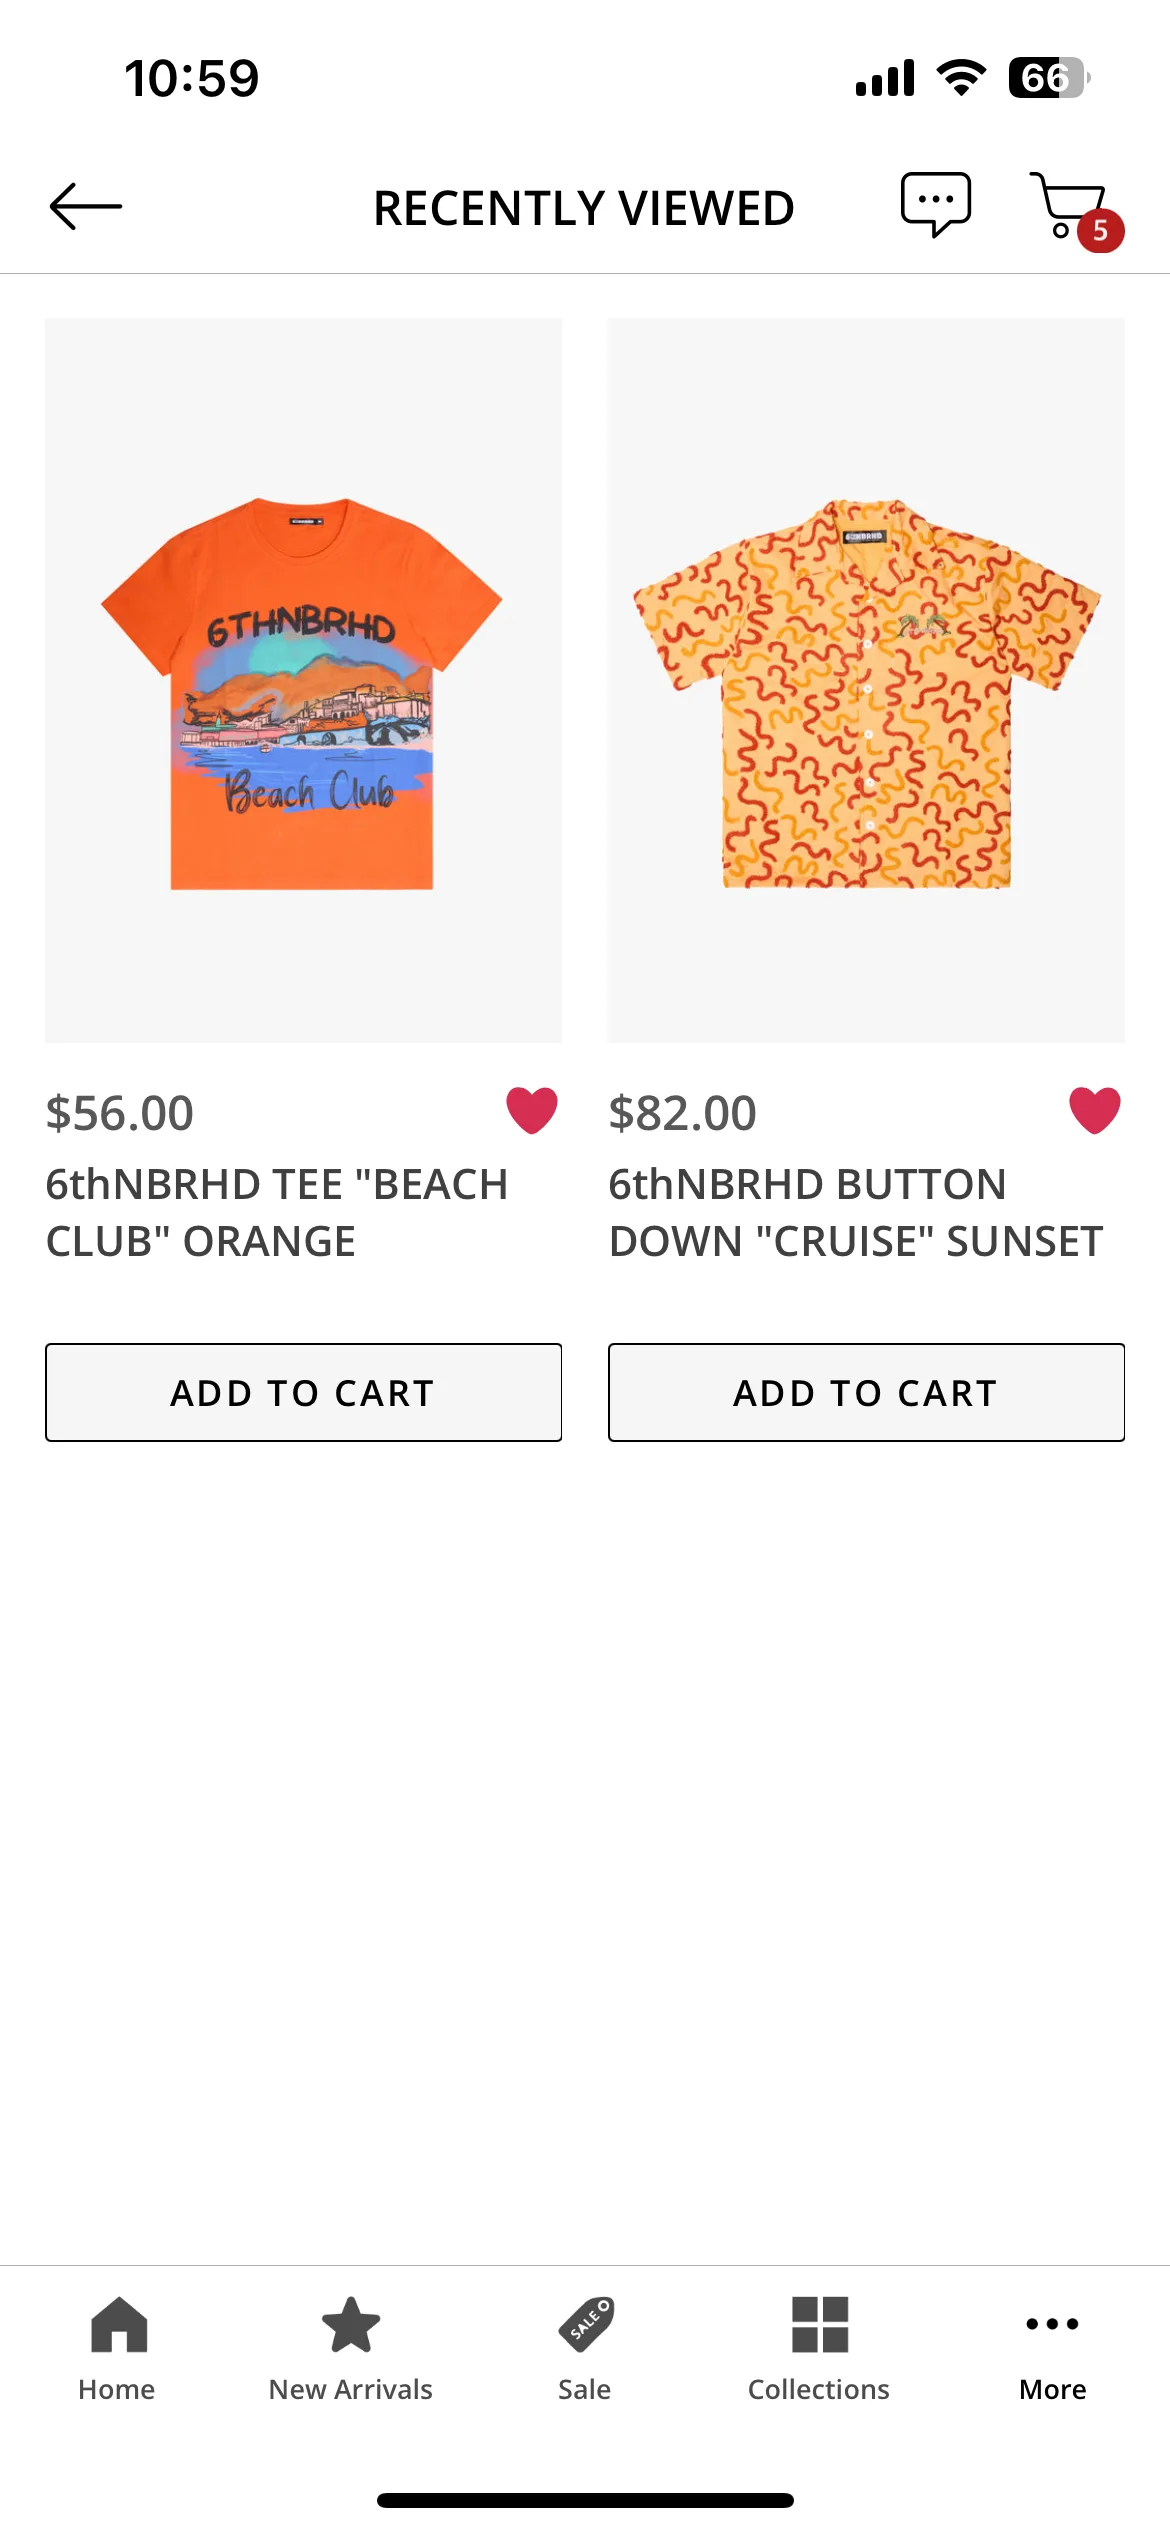This screenshot has height=2532, width=1170.
Task: Go back using the left arrow
Action: (x=86, y=206)
